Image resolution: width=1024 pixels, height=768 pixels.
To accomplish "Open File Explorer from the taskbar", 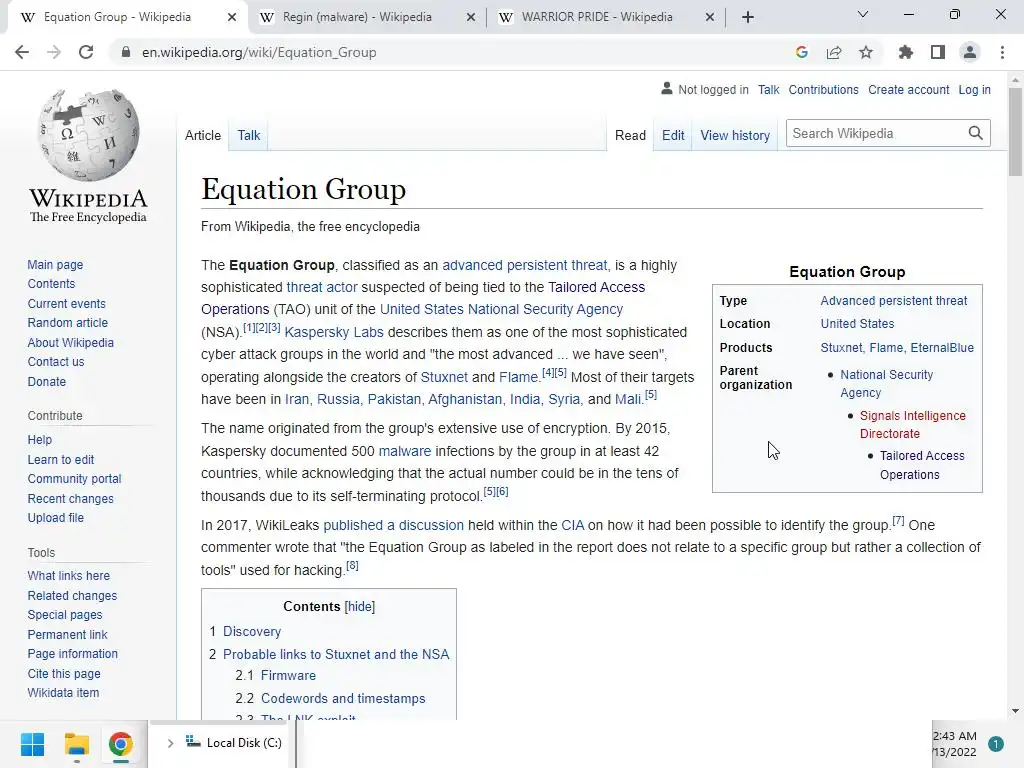I will pyautogui.click(x=76, y=744).
